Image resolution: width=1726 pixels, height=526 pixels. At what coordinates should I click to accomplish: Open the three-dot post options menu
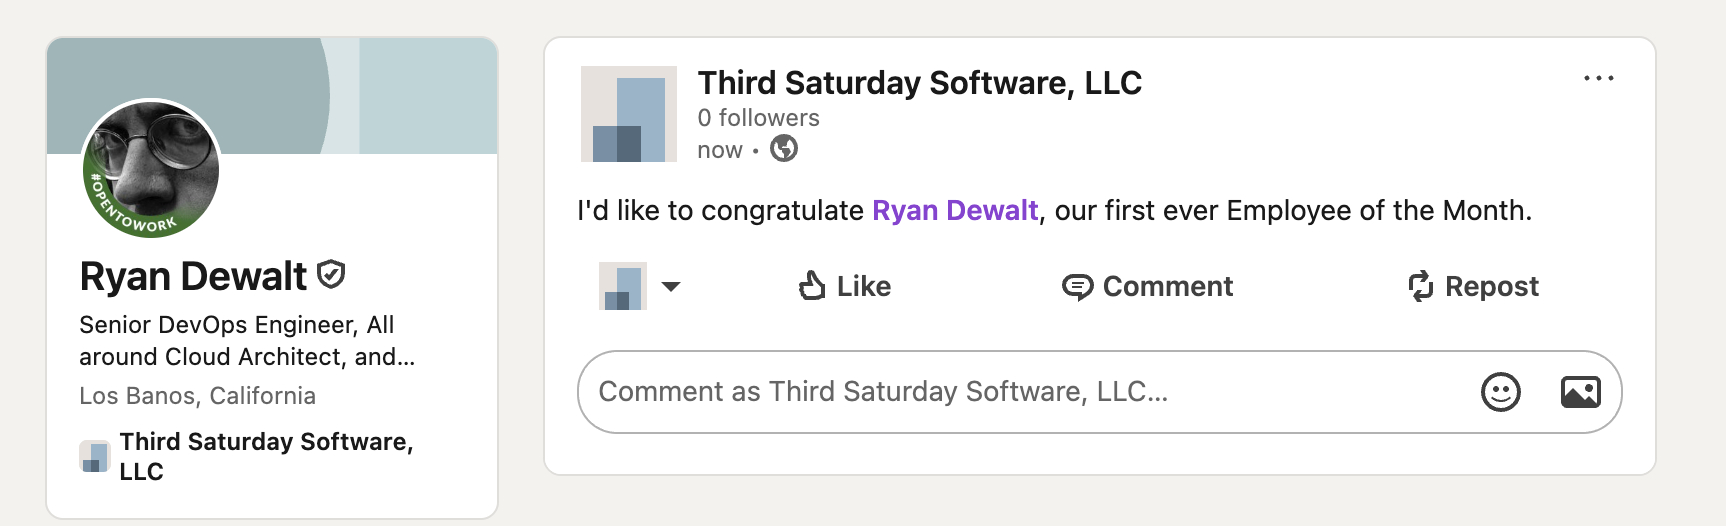pyautogui.click(x=1598, y=79)
